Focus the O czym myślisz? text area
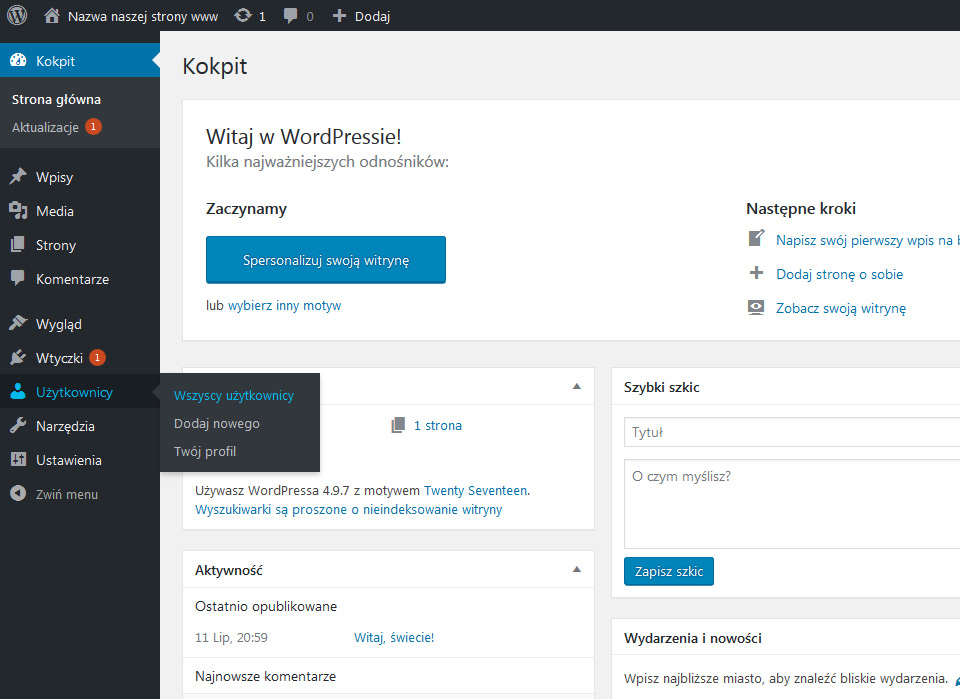This screenshot has width=960, height=699. [x=792, y=504]
